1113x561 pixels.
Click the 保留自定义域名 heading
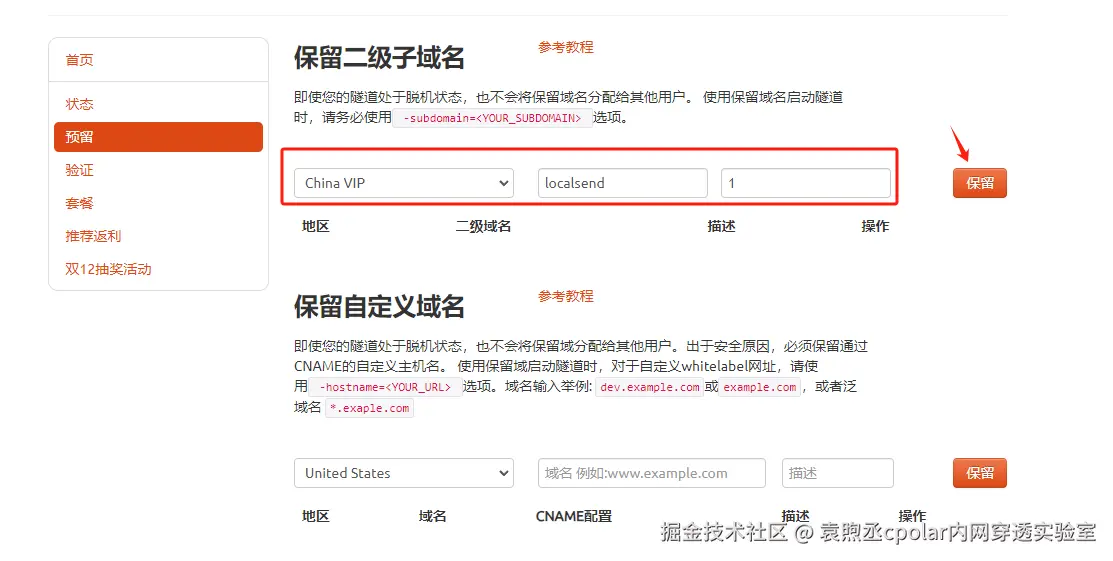pos(379,307)
